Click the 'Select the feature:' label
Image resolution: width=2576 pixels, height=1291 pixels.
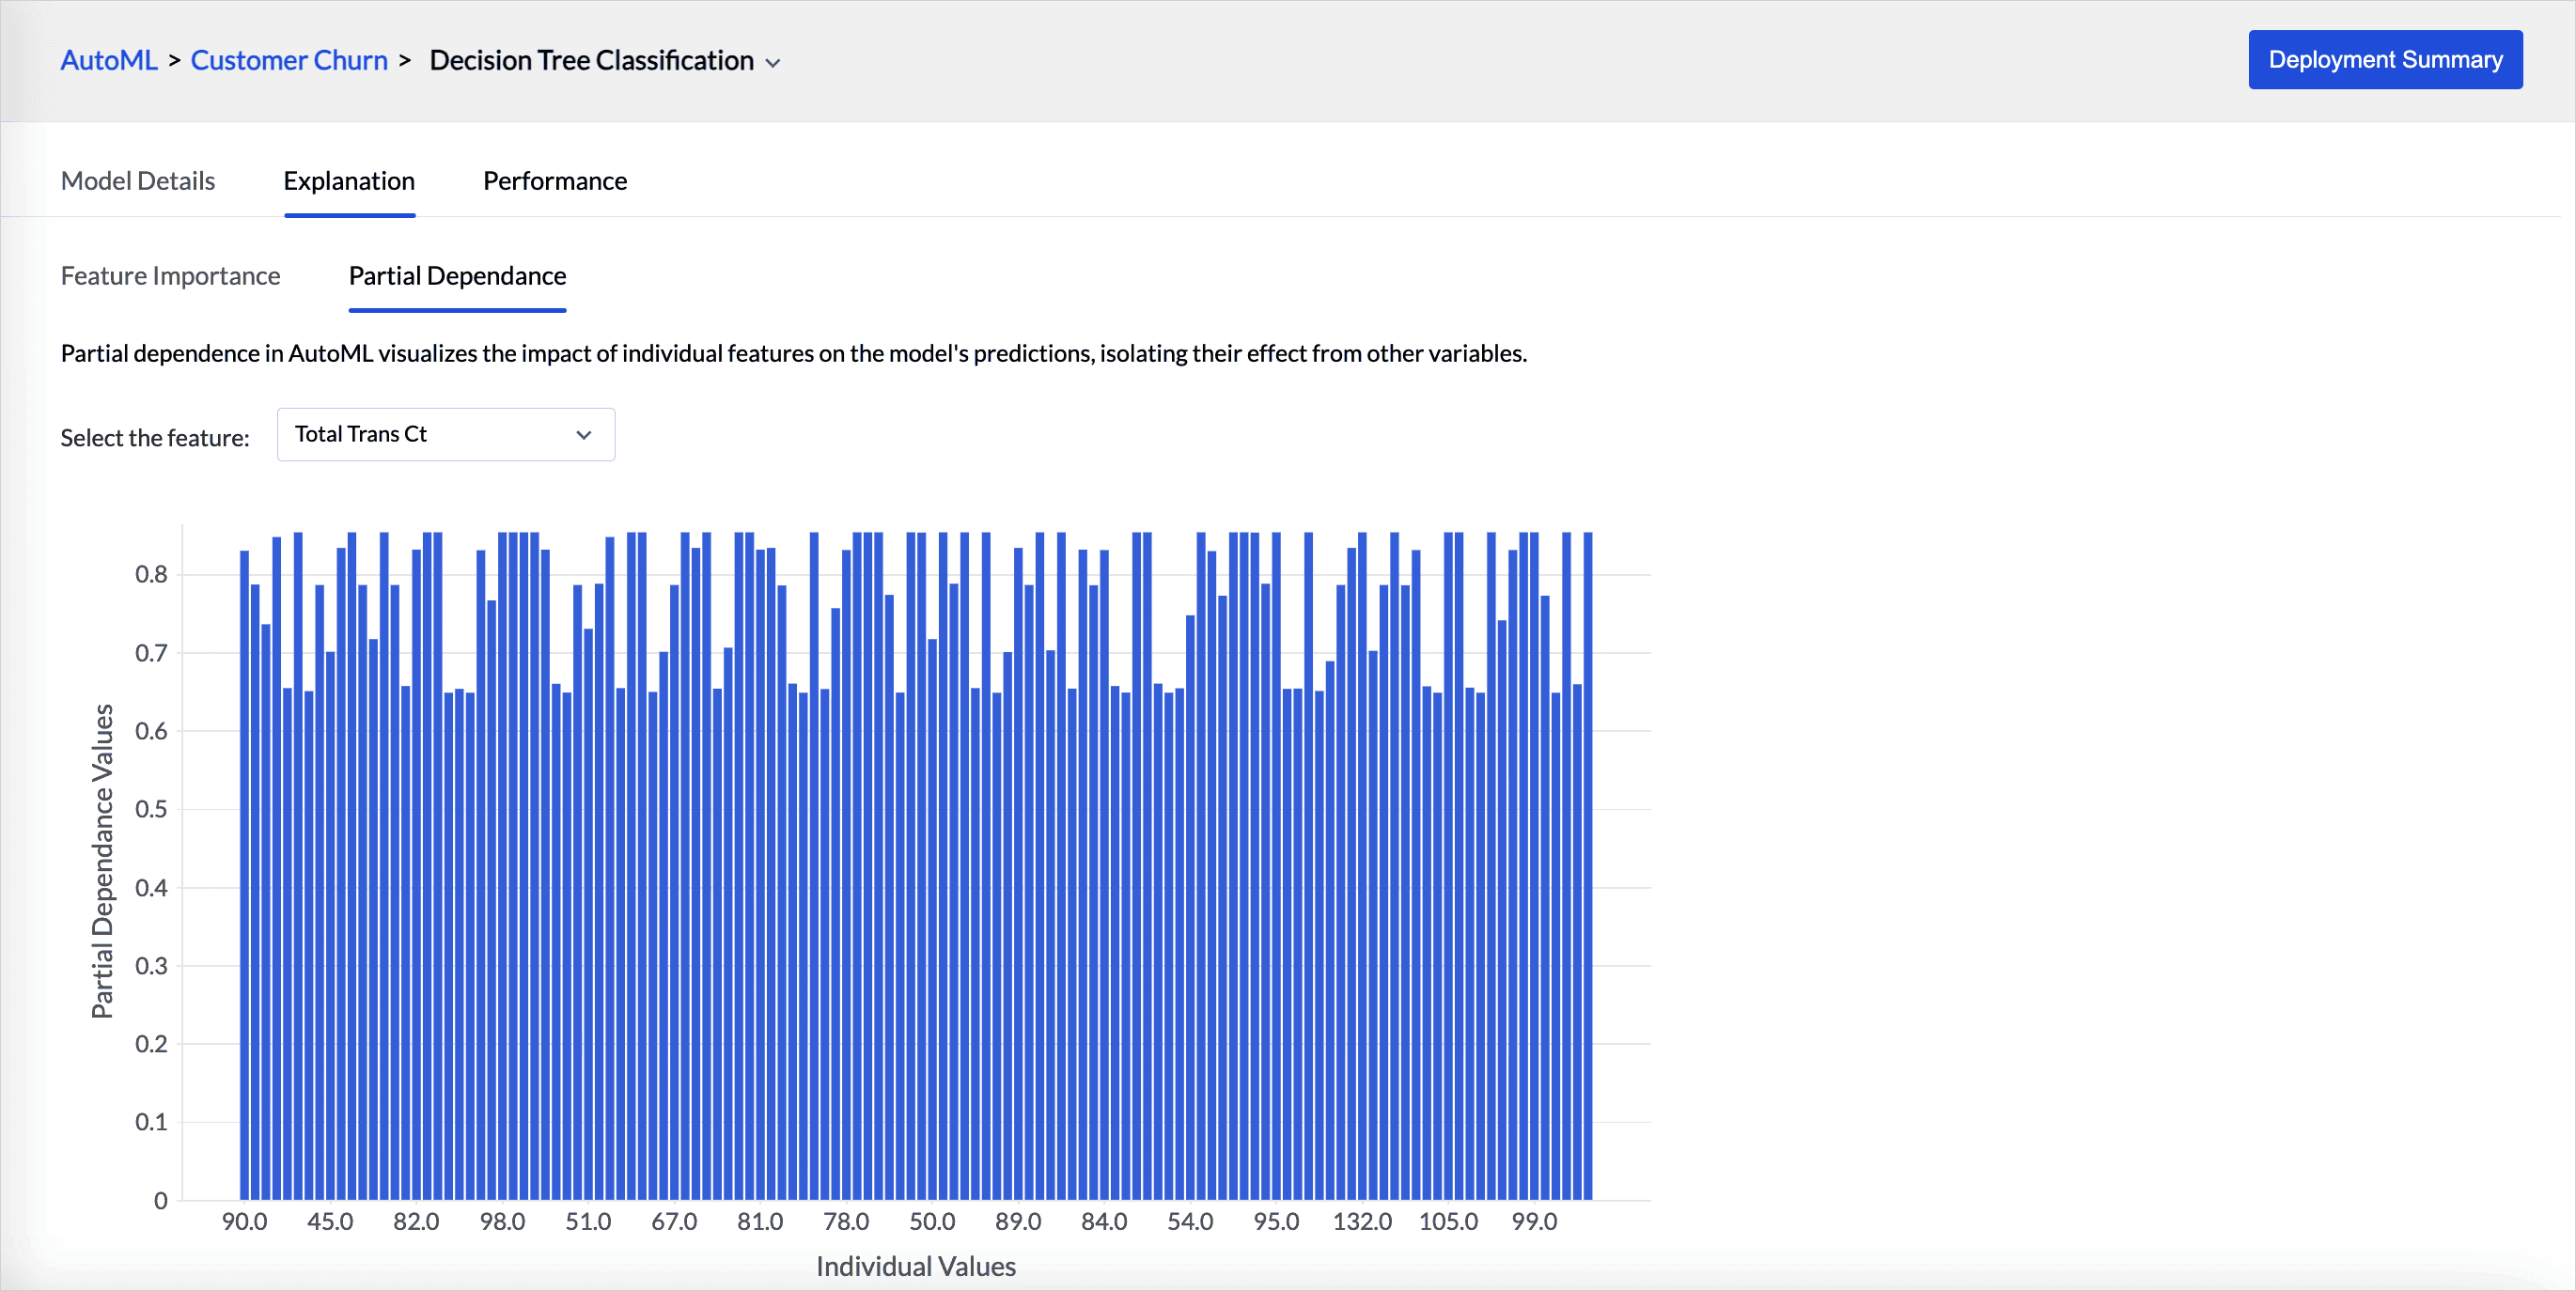tap(155, 438)
